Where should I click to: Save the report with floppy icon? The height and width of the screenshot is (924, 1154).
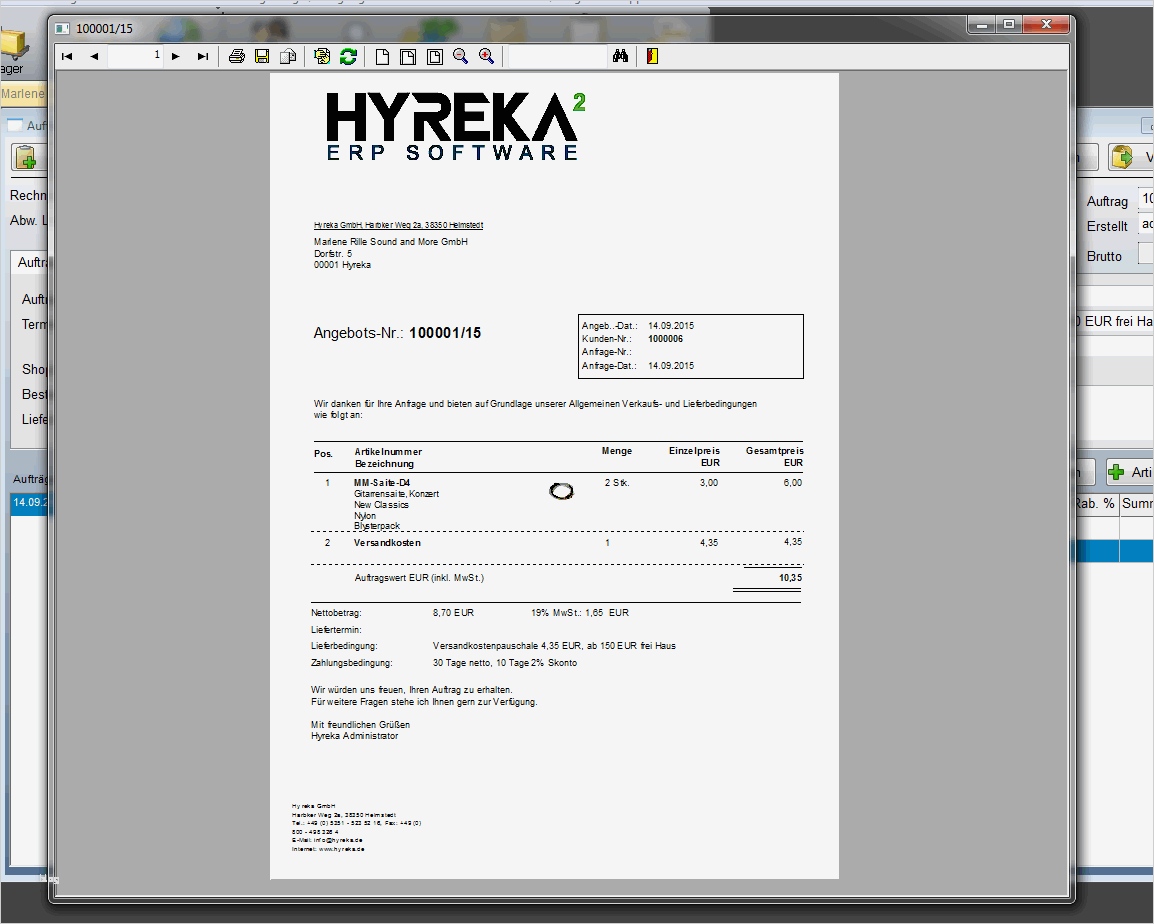point(262,57)
